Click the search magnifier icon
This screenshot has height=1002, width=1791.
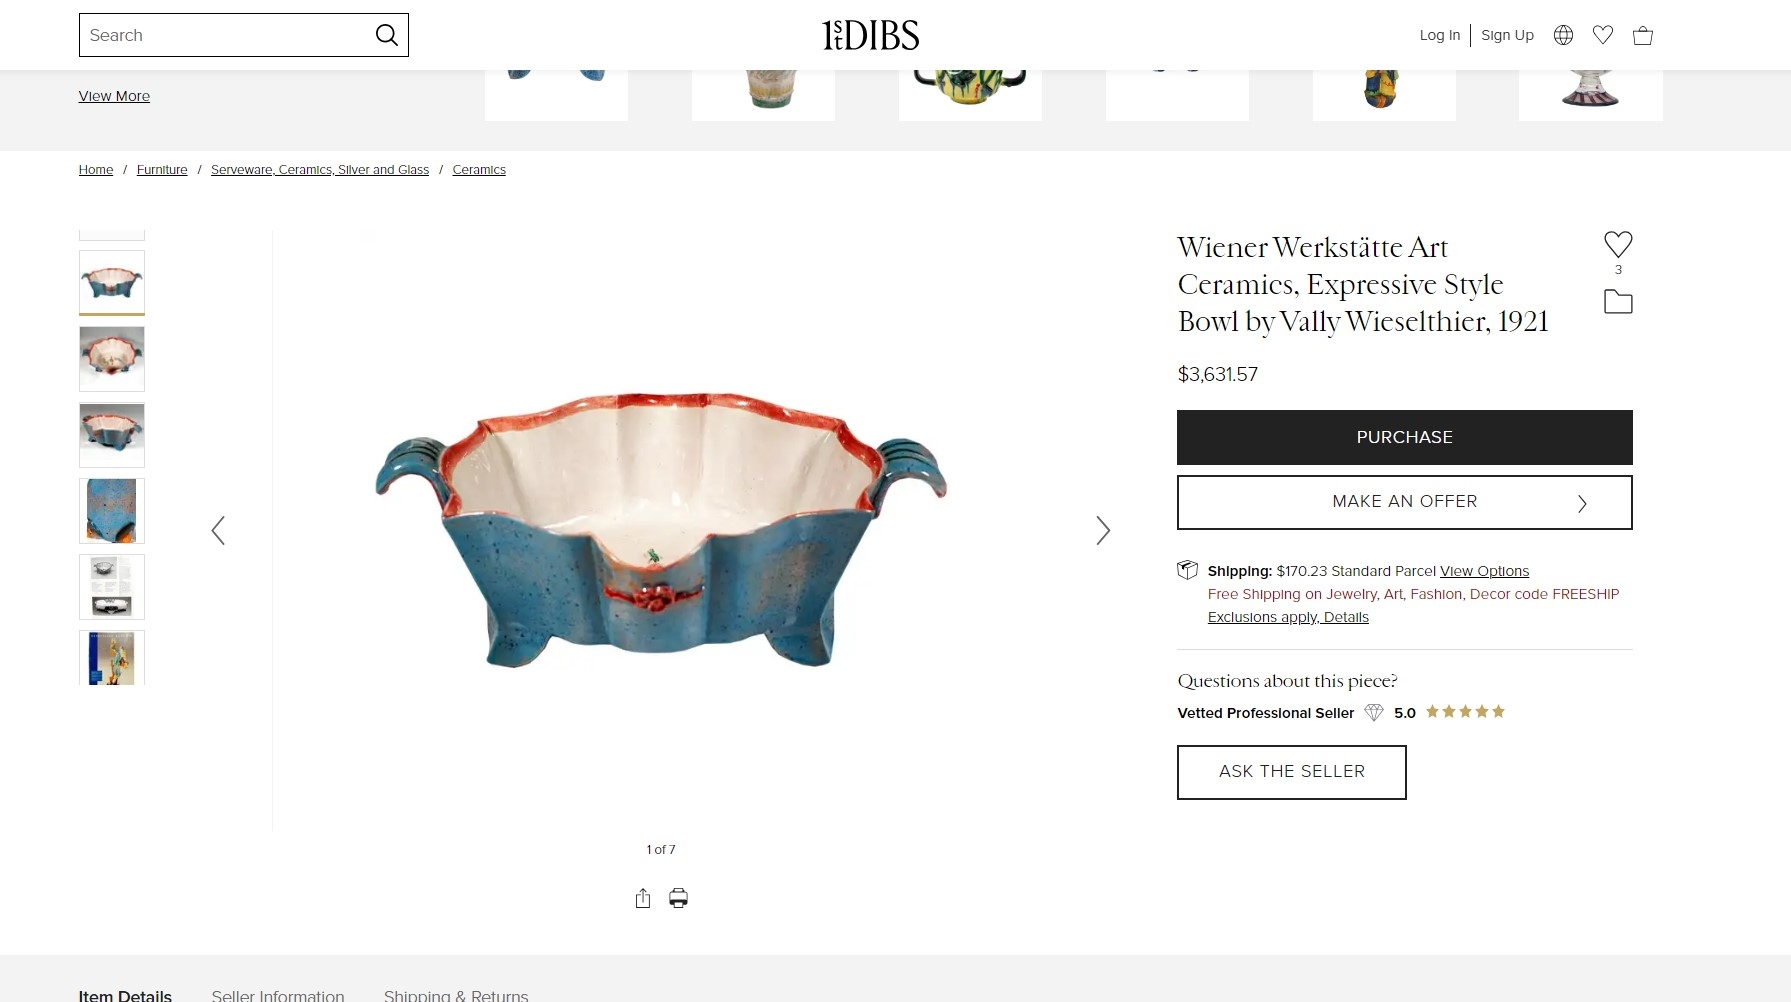386,35
